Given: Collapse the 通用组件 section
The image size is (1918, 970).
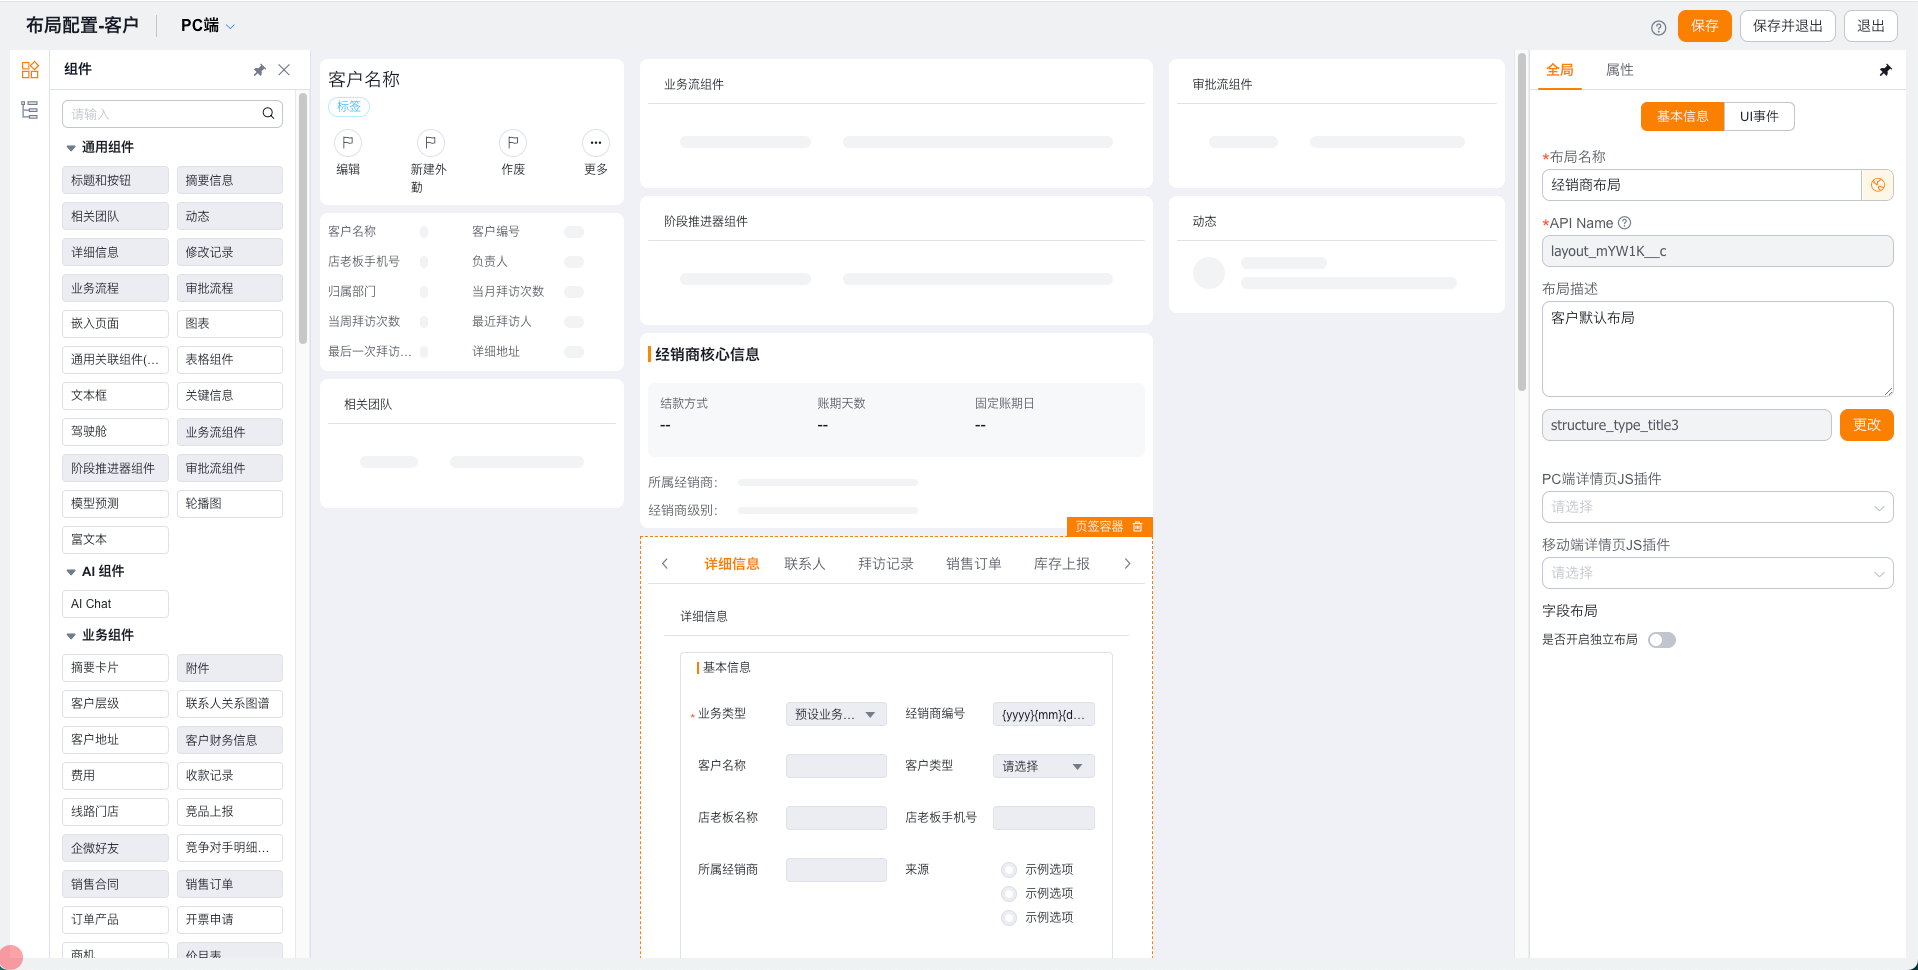Looking at the screenshot, I should (71, 148).
